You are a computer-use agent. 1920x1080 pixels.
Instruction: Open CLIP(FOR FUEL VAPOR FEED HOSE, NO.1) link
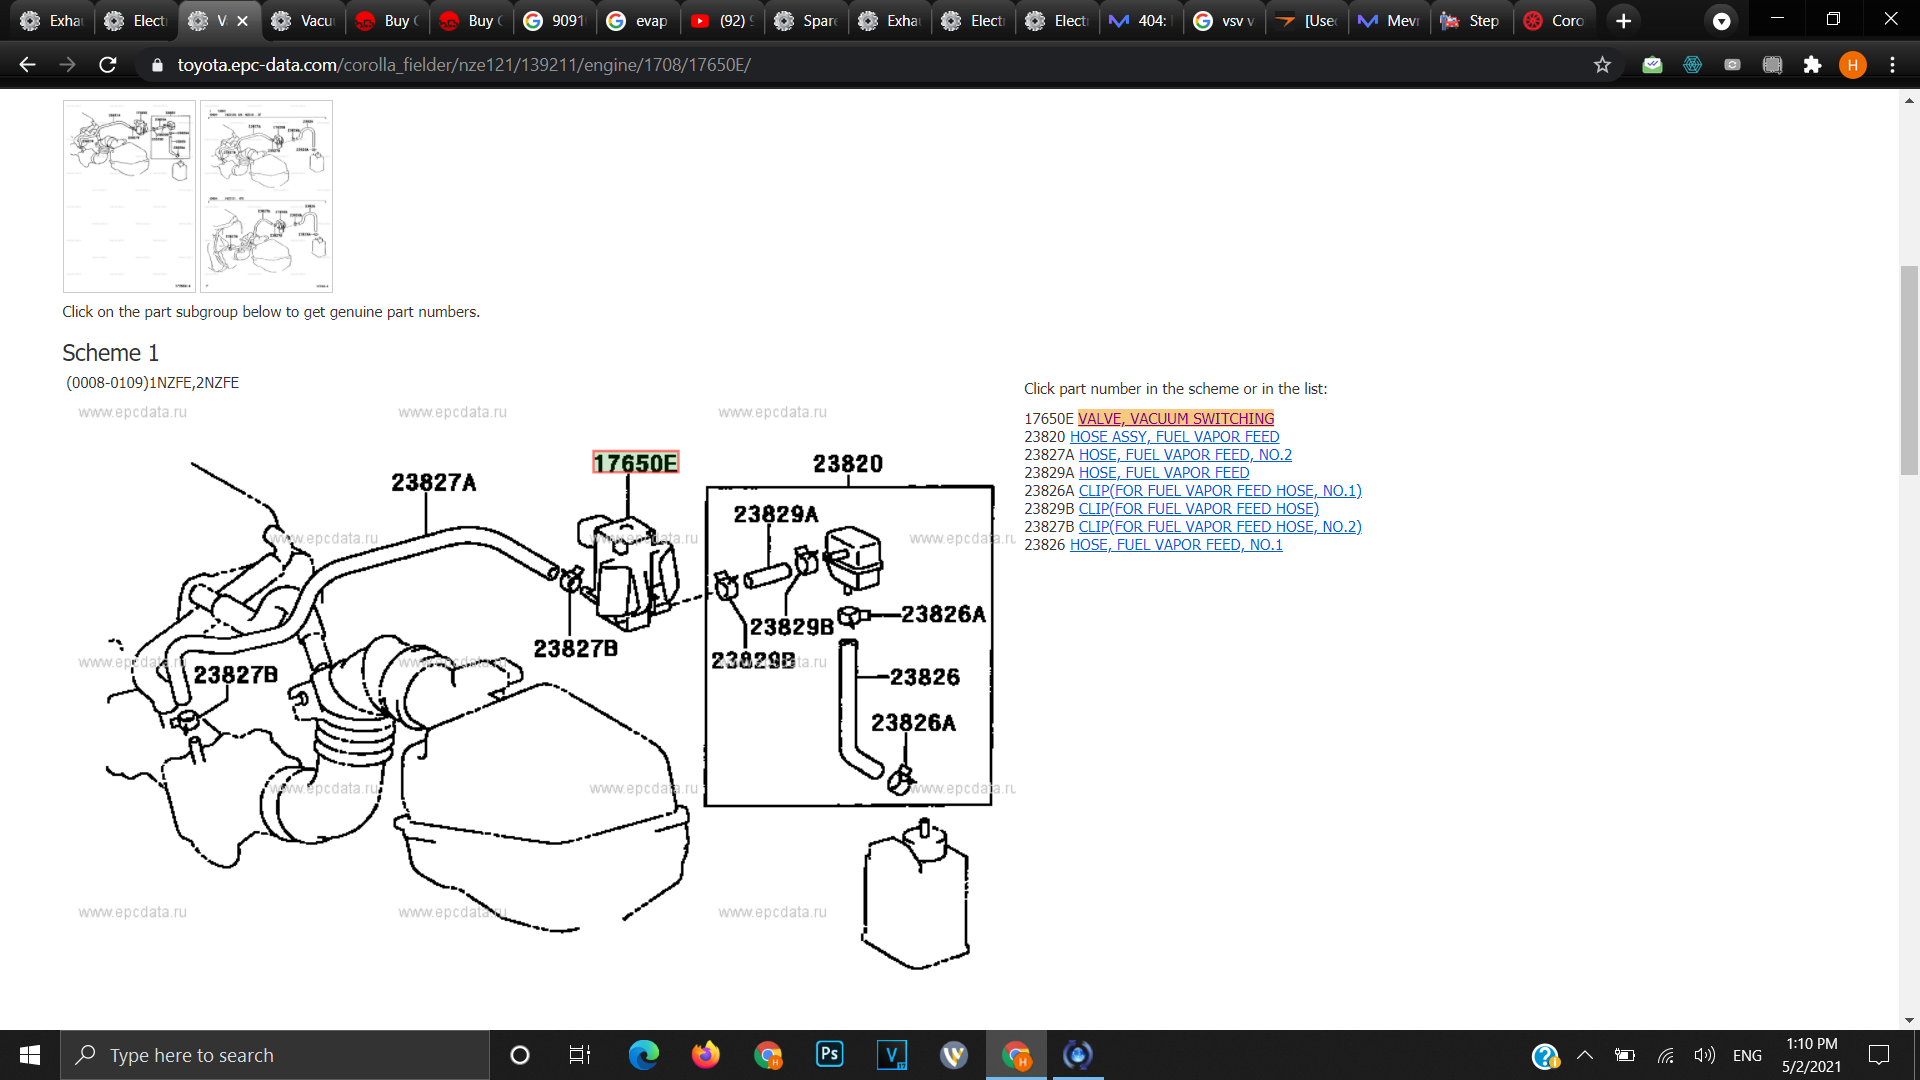(x=1220, y=491)
